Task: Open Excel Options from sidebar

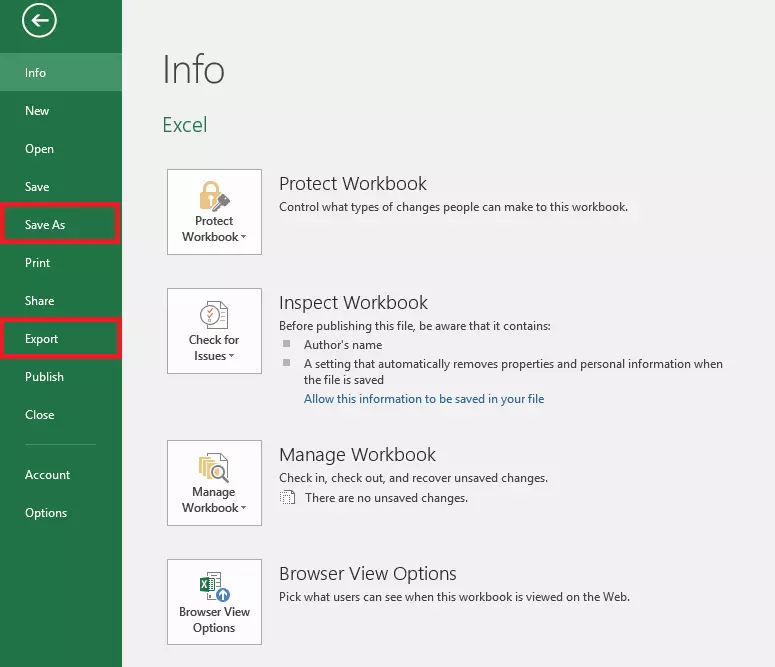Action: coord(61,513)
